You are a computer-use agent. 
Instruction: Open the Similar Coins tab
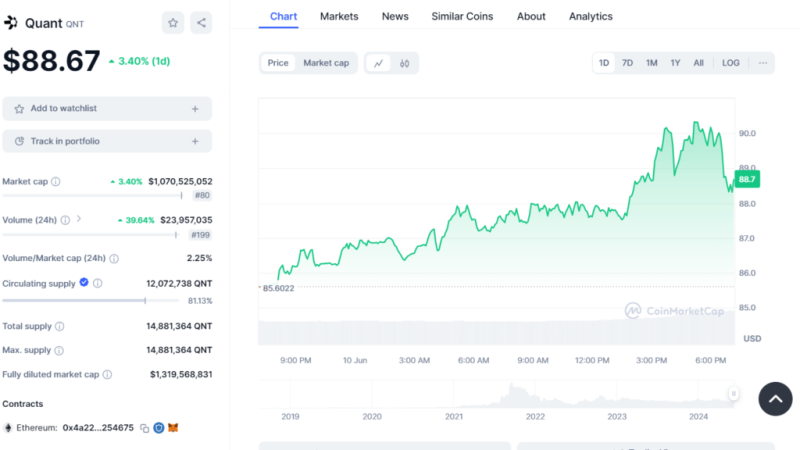click(x=462, y=16)
